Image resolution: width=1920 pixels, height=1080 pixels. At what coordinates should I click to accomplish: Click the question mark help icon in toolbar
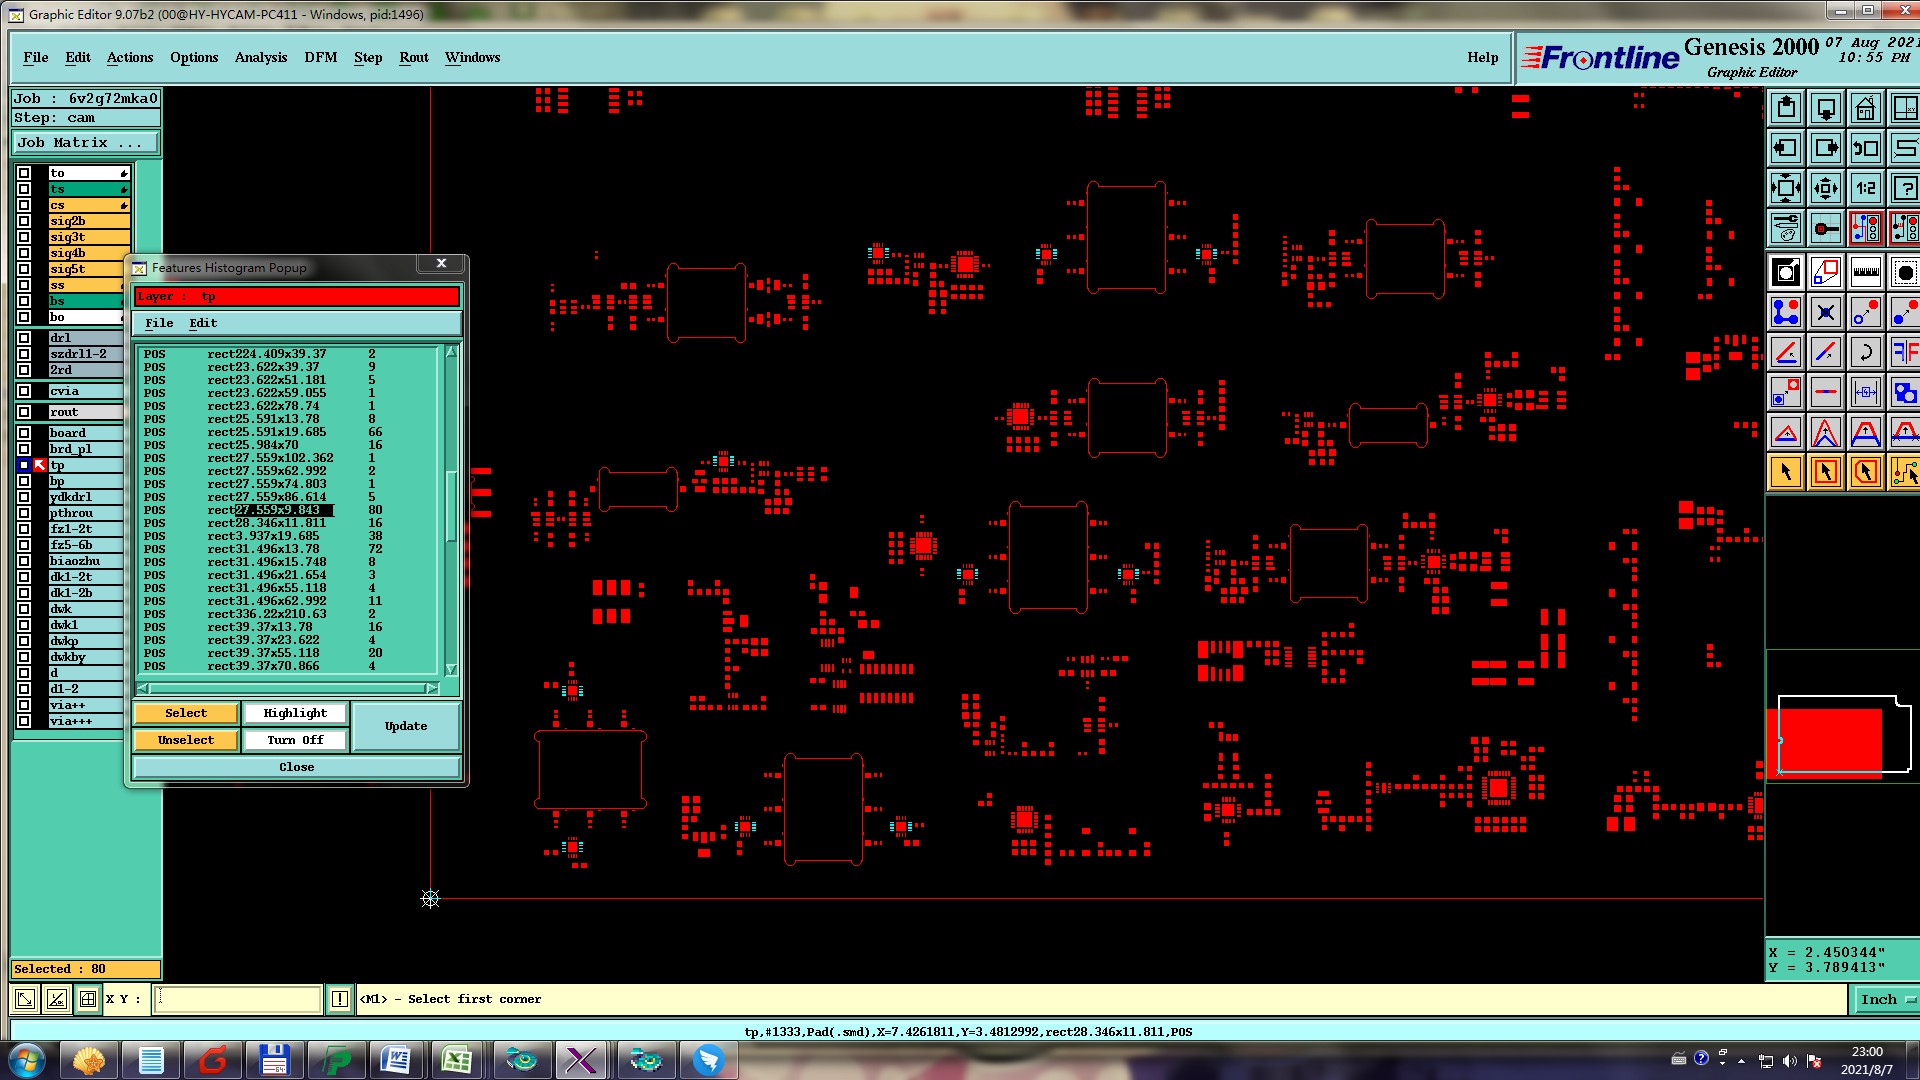1905,188
